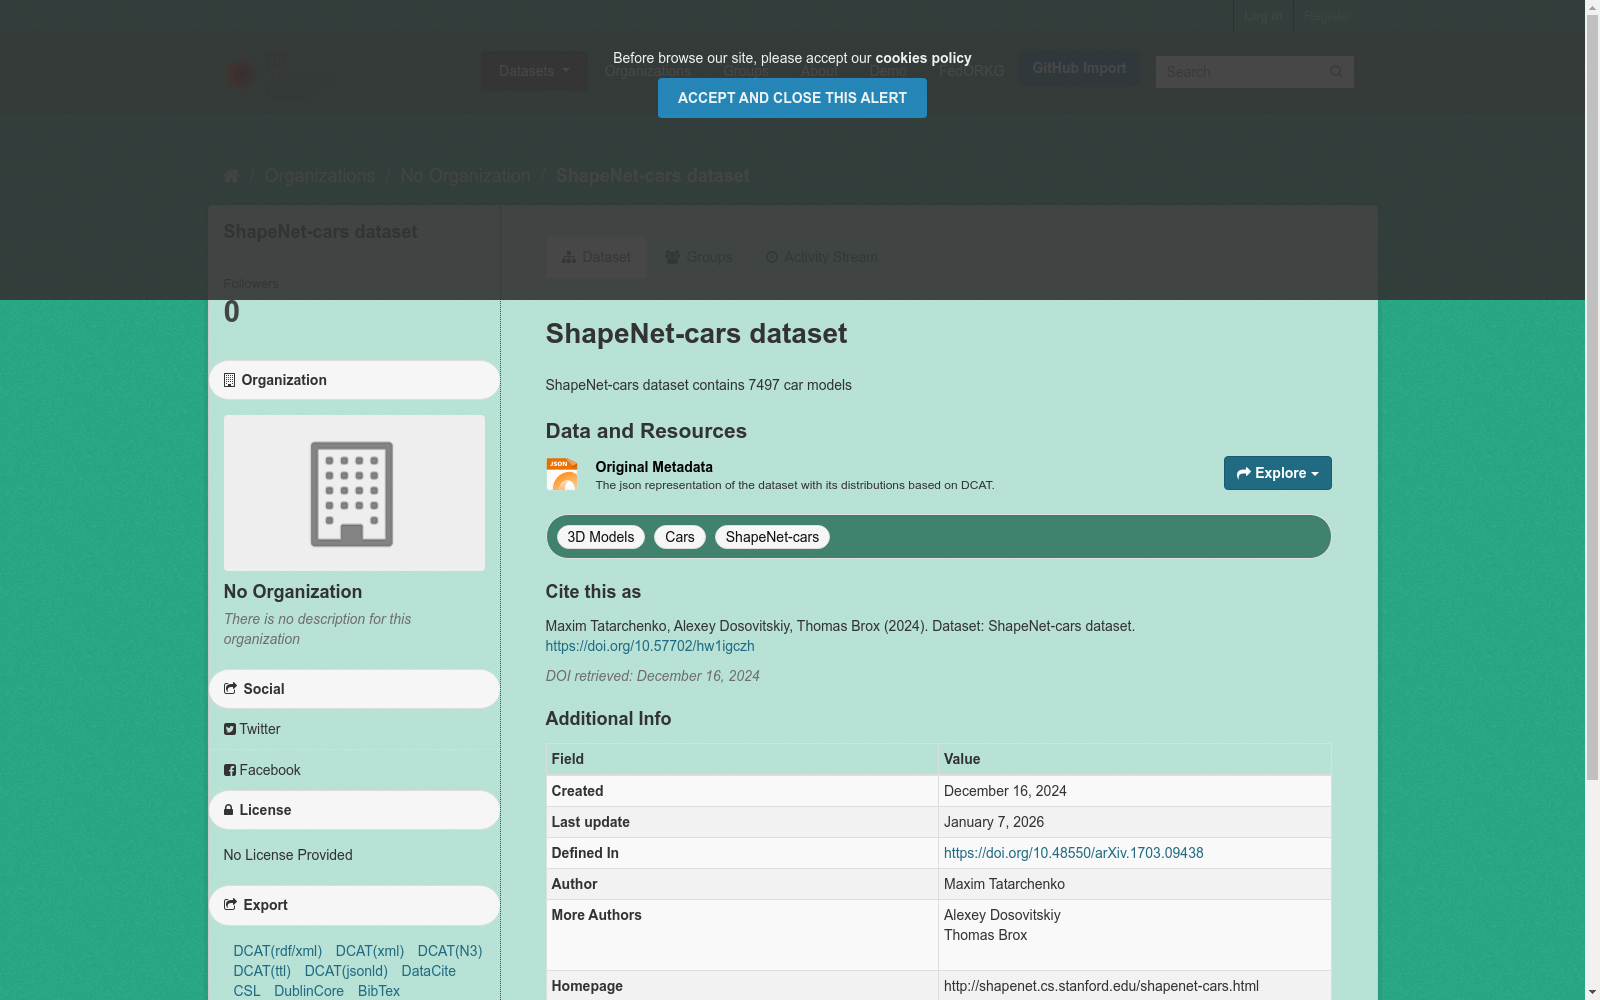Click the Author value Maxim Tatarchenko
Image resolution: width=1600 pixels, height=1000 pixels.
click(x=1004, y=884)
